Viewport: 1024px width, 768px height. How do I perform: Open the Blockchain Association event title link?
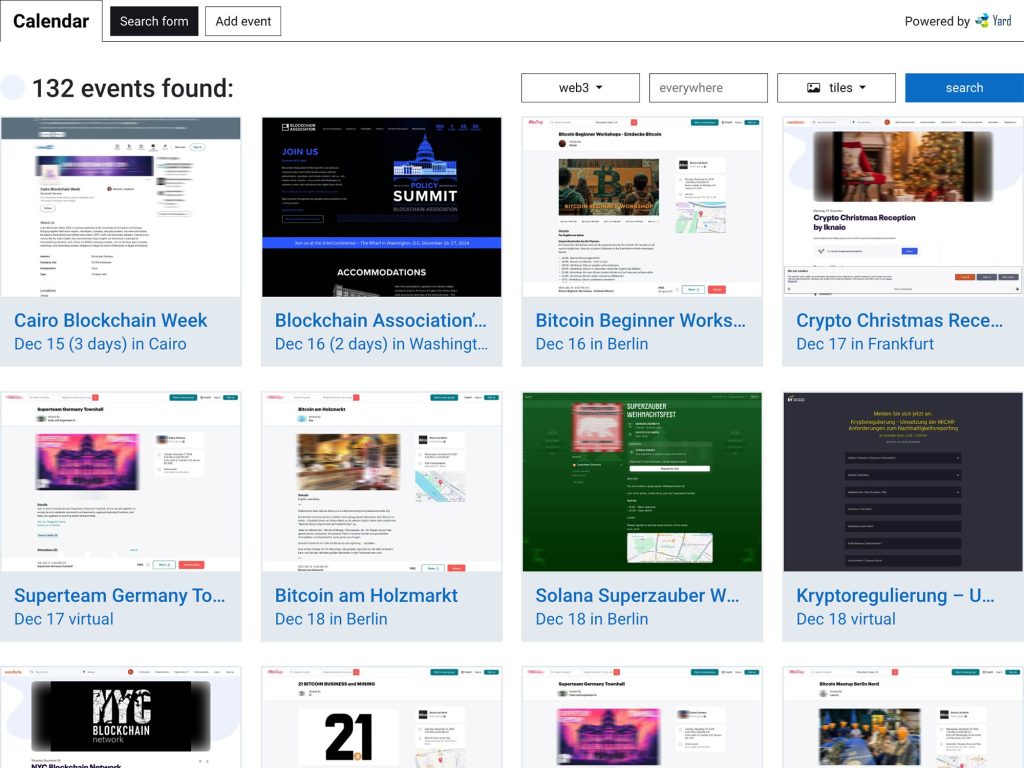(381, 320)
